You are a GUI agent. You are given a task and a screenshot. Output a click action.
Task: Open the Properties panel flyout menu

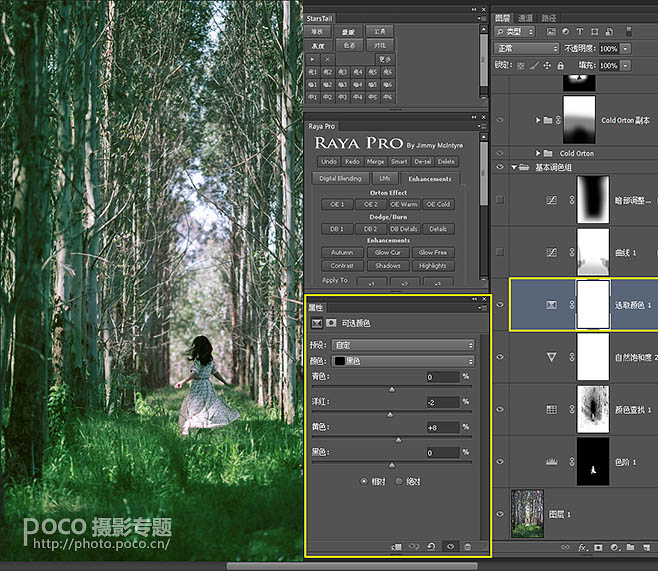point(481,308)
